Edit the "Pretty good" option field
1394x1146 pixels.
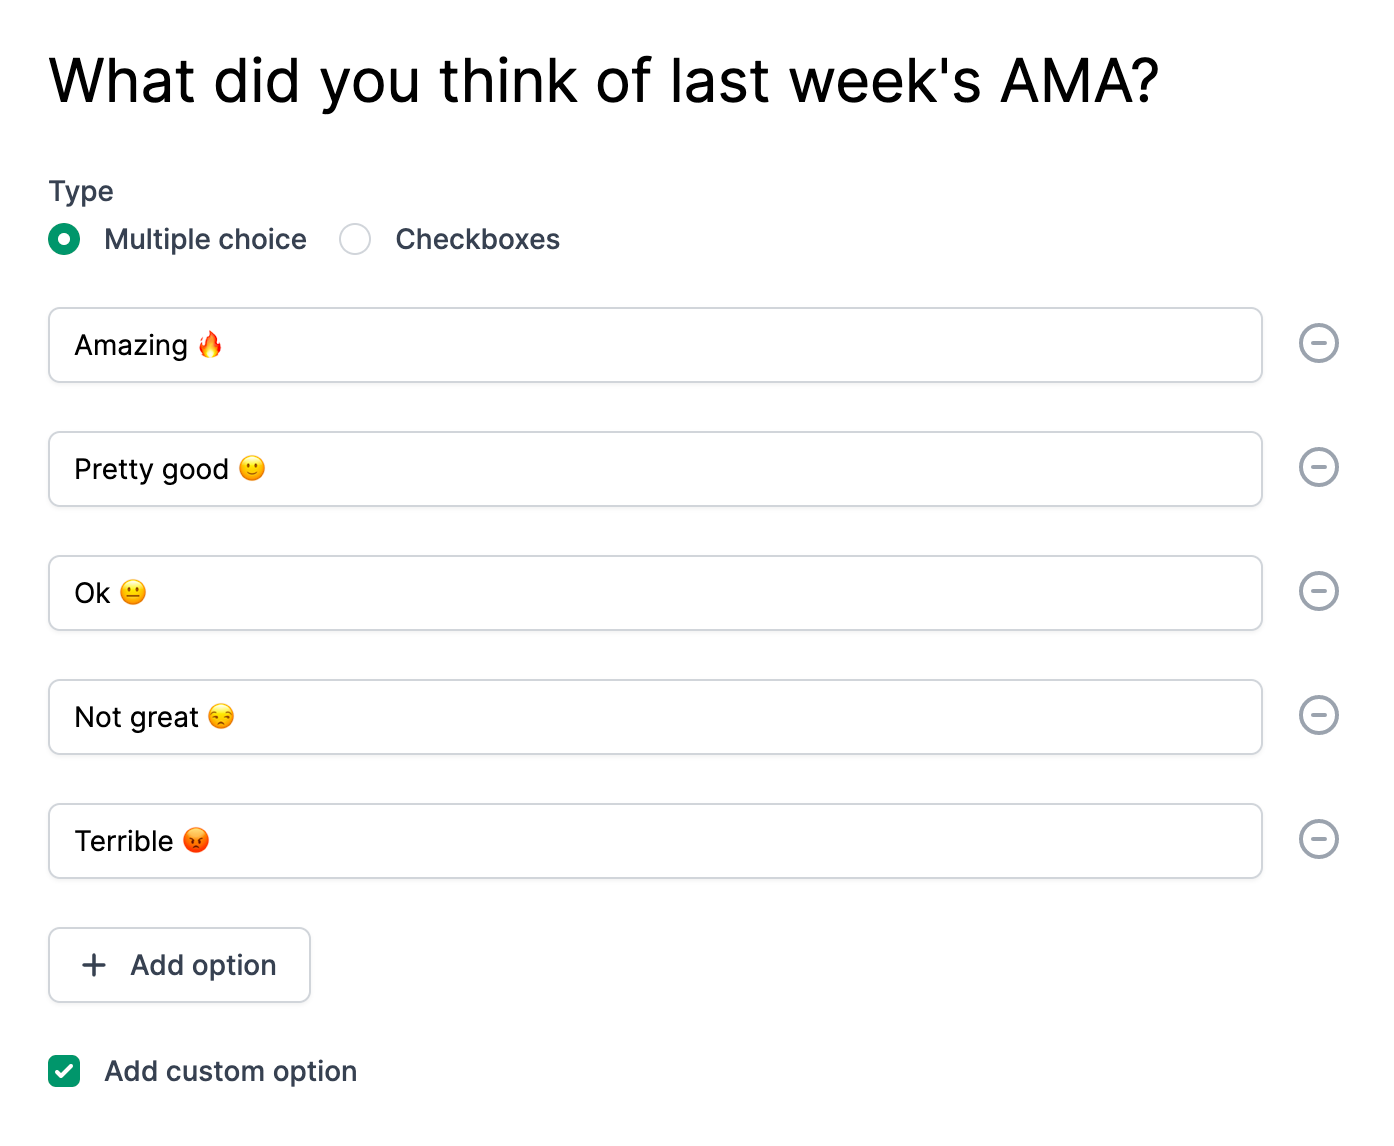[x=655, y=469]
